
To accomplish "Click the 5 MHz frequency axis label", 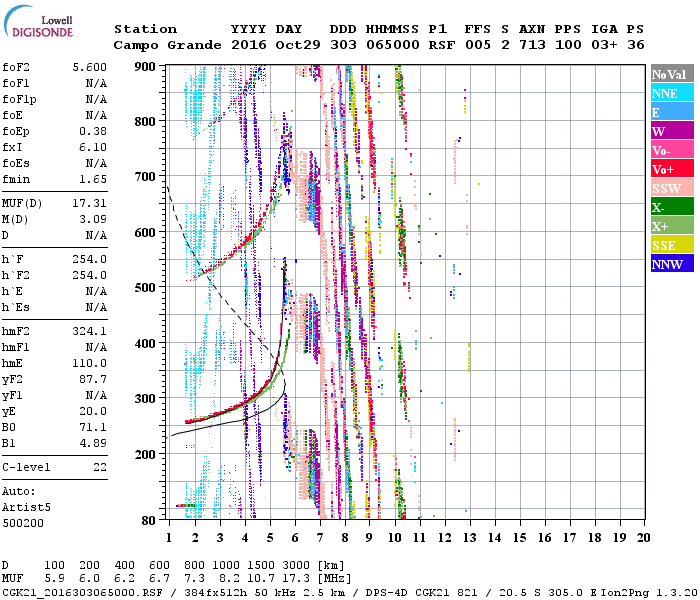I will coord(270,538).
